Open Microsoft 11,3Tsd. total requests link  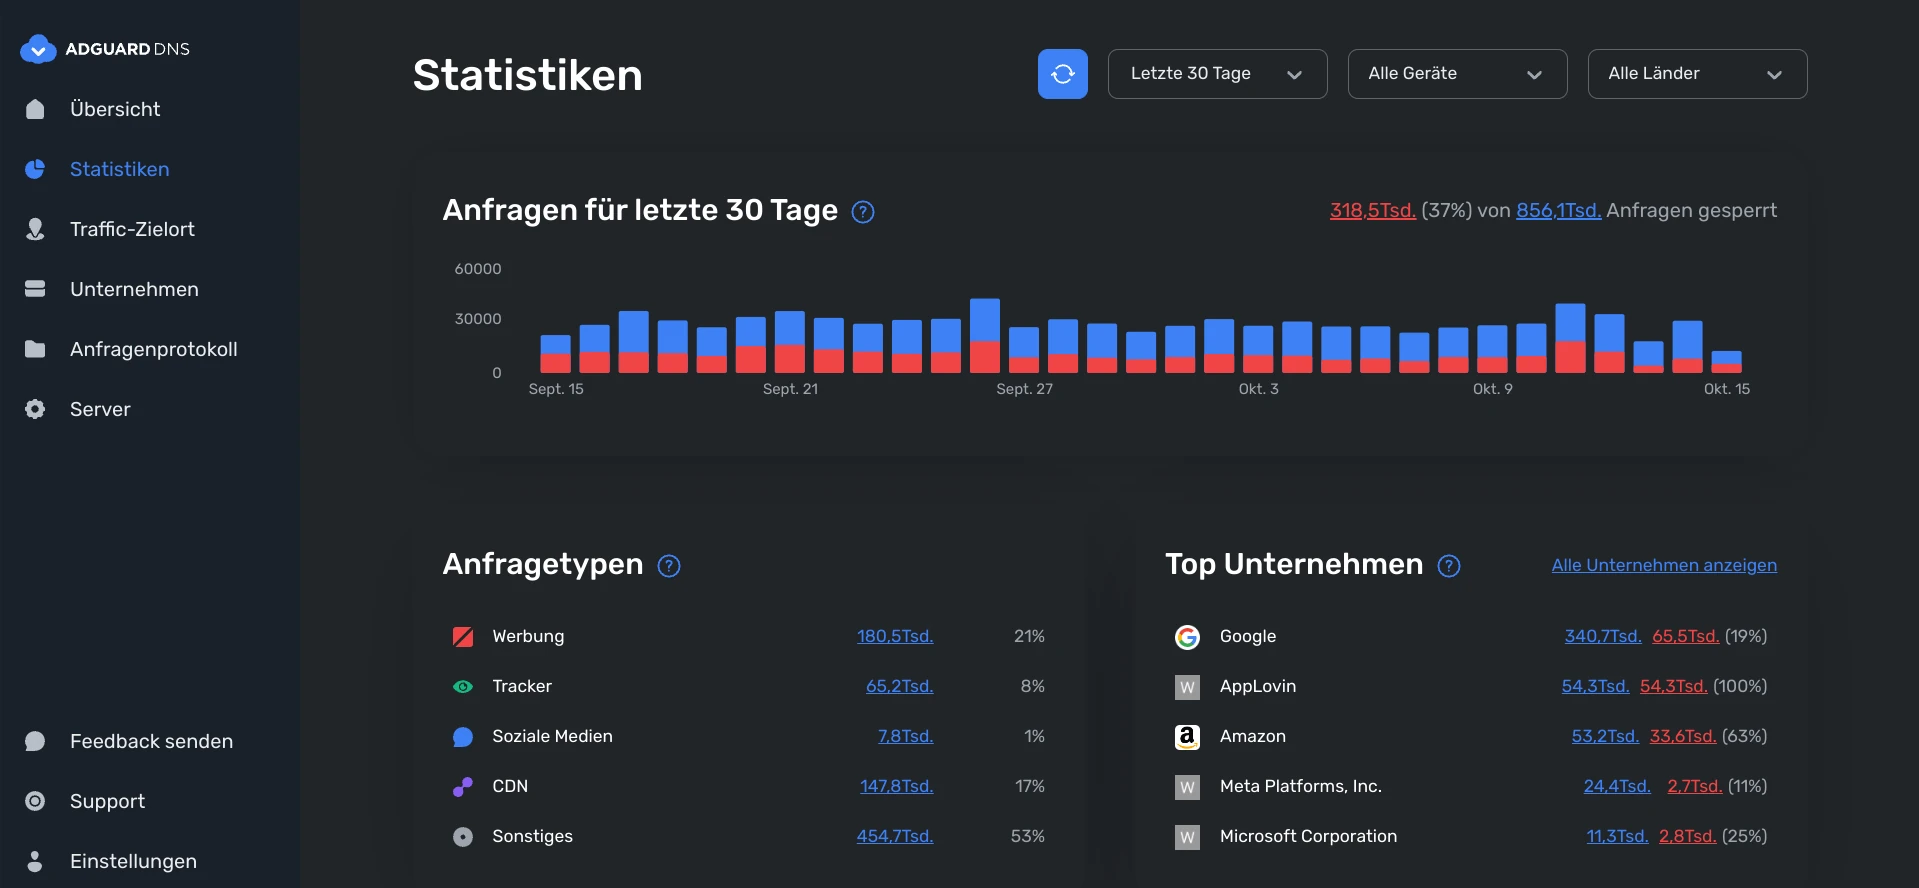pyautogui.click(x=1617, y=836)
